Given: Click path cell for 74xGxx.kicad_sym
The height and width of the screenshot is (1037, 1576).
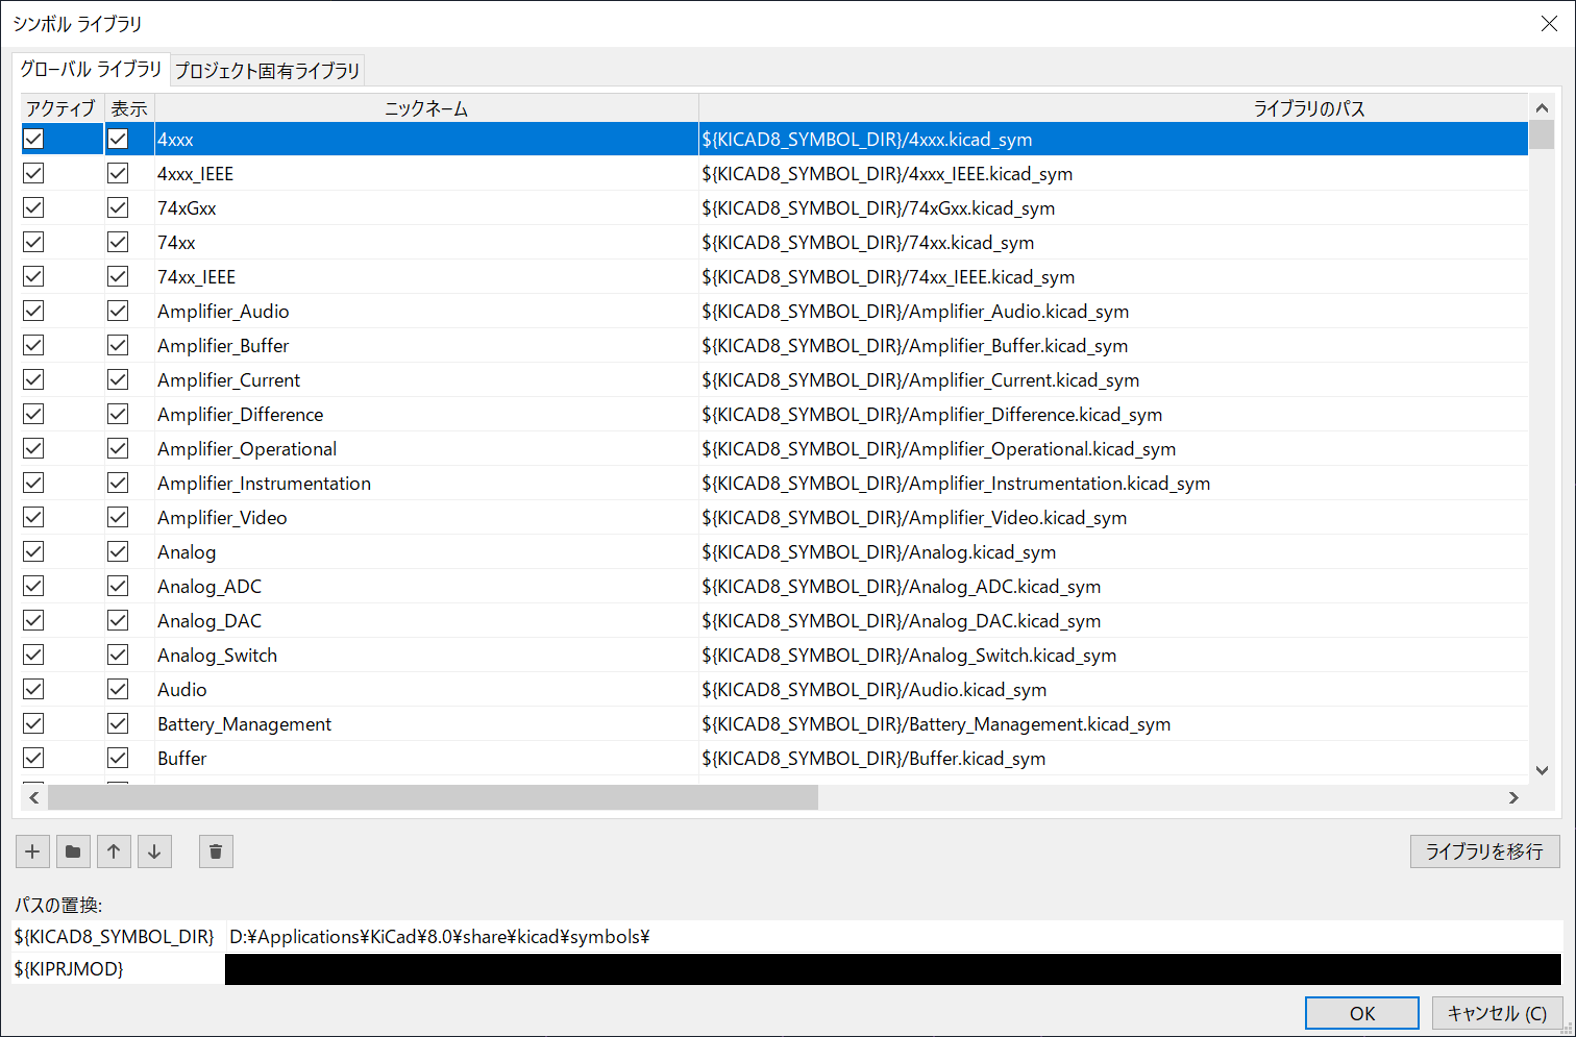Looking at the screenshot, I should 1113,208.
